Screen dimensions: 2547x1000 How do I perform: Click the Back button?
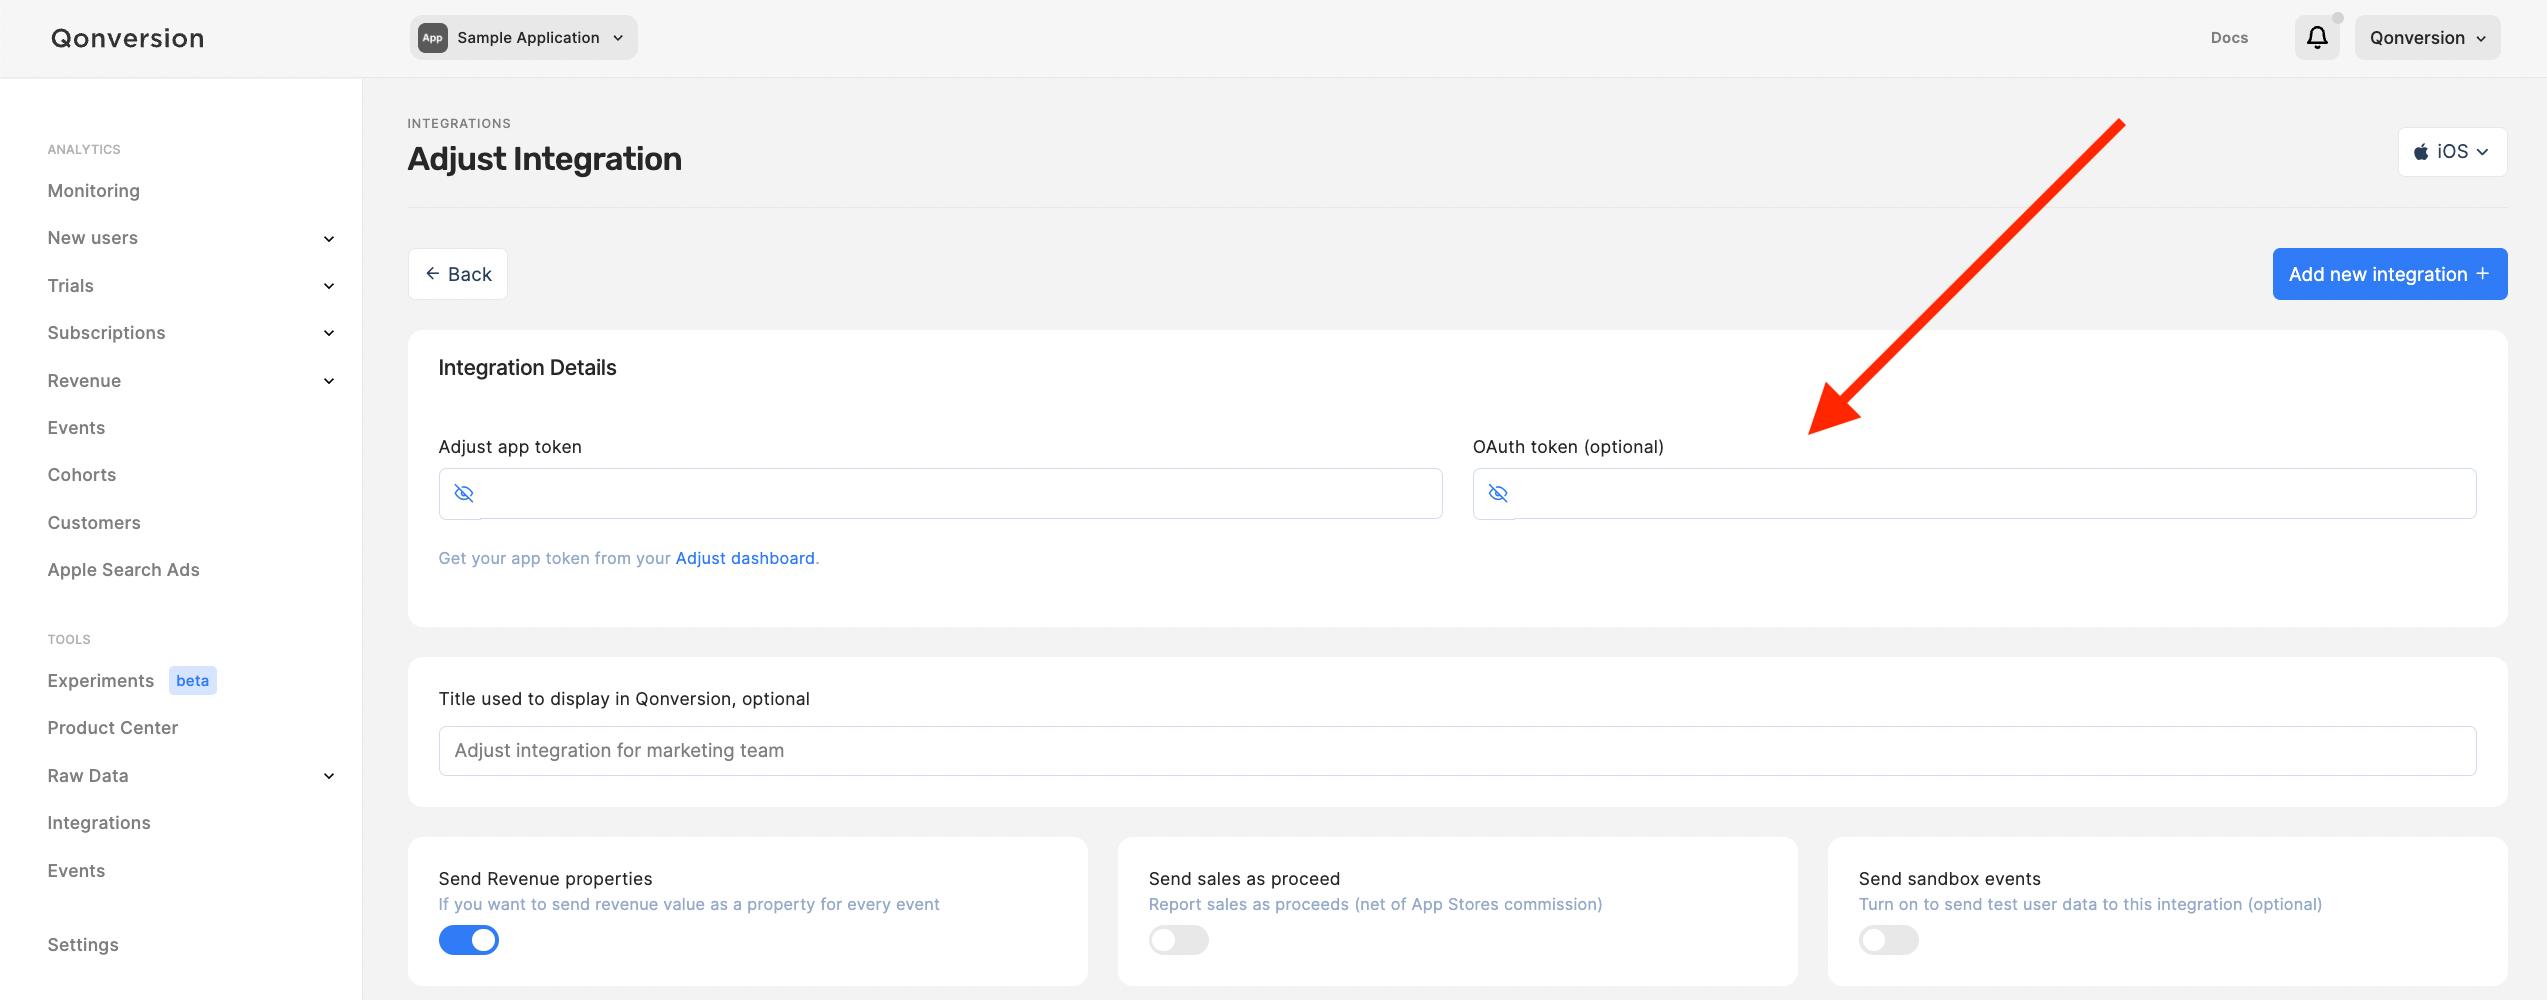click(x=458, y=274)
